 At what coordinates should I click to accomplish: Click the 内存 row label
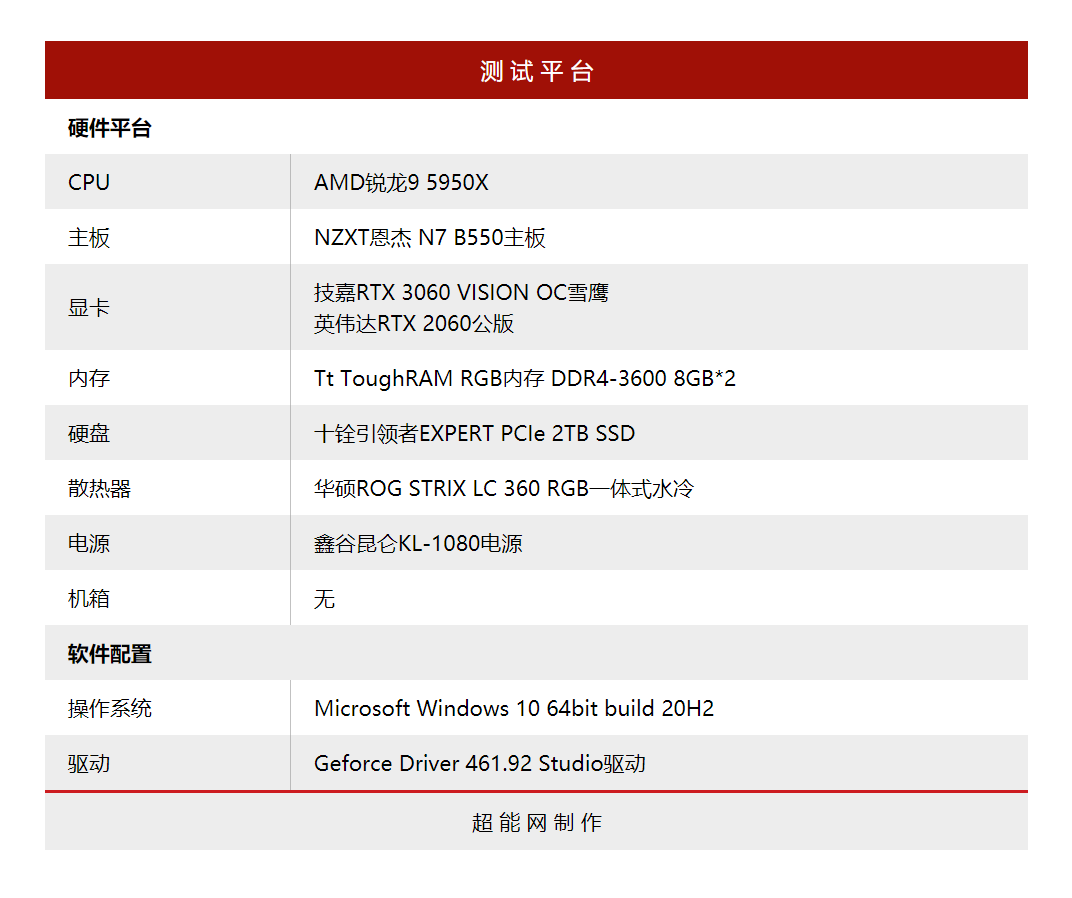pos(89,378)
